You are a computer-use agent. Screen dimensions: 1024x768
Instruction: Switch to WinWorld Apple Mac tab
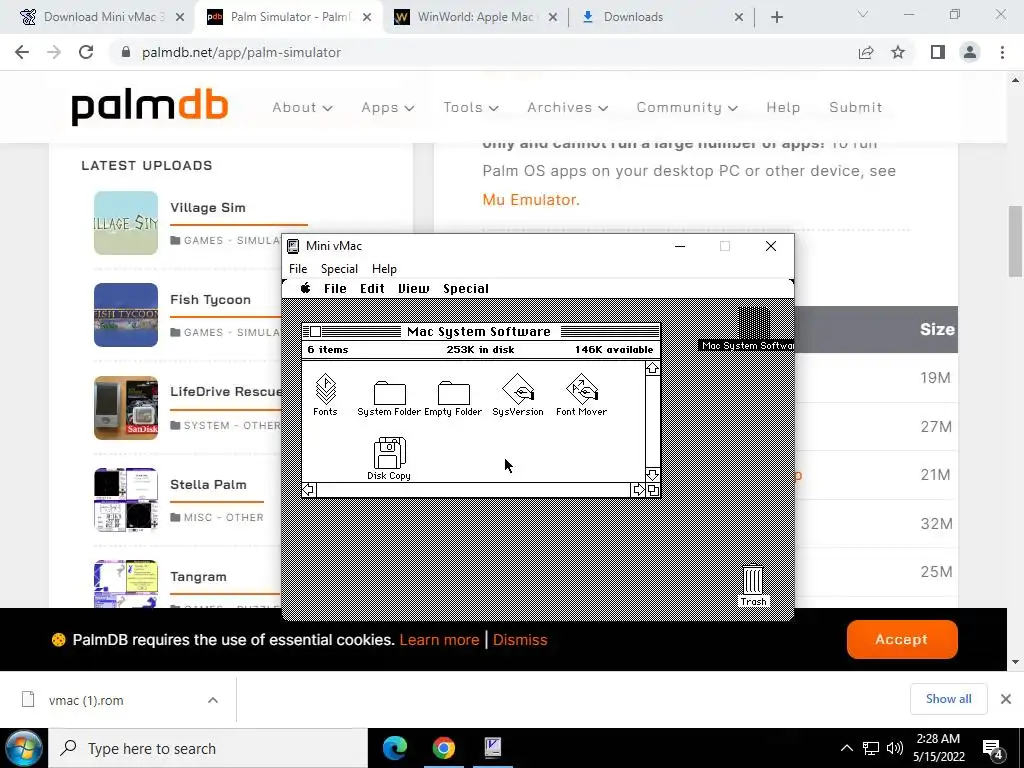(475, 17)
